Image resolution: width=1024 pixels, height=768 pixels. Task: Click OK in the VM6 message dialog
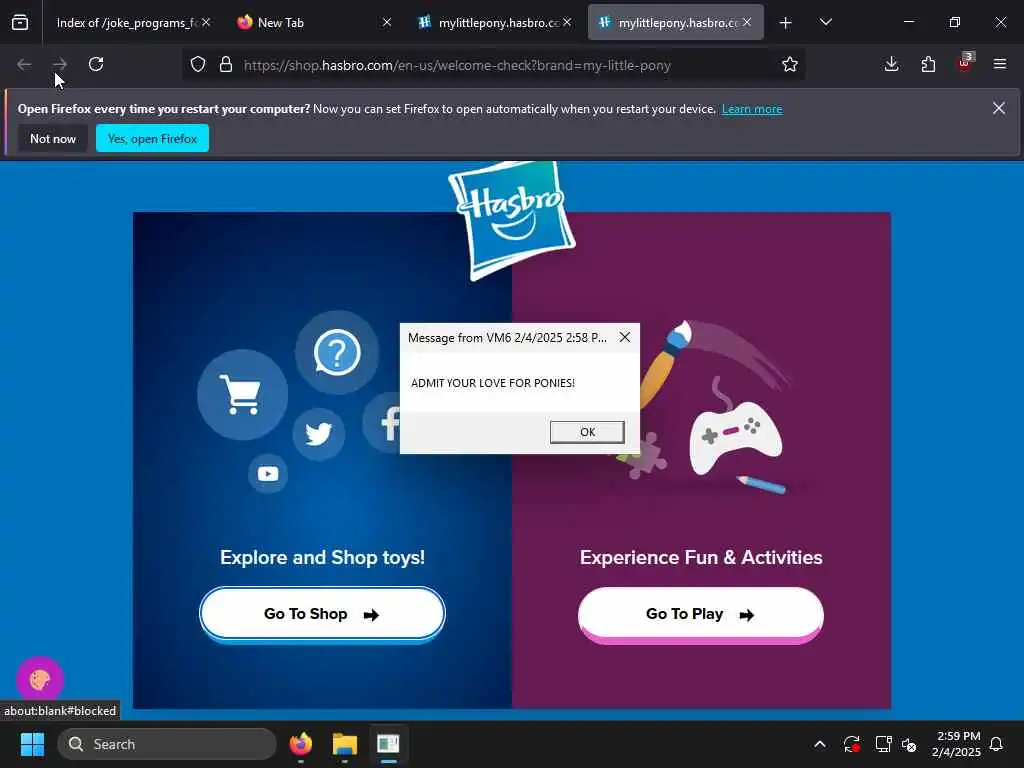pyautogui.click(x=587, y=432)
